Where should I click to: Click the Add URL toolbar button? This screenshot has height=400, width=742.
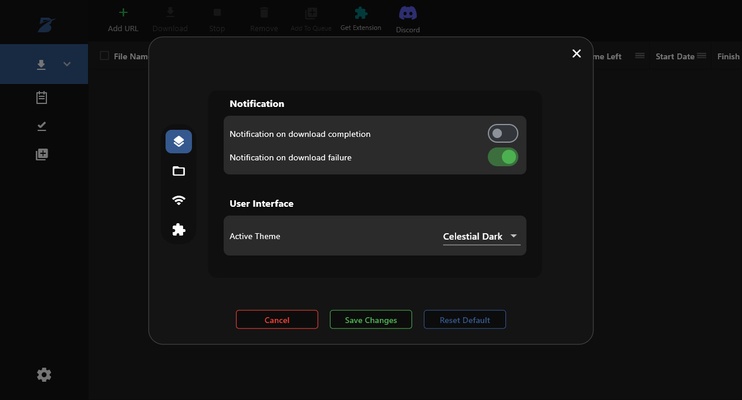(x=123, y=20)
